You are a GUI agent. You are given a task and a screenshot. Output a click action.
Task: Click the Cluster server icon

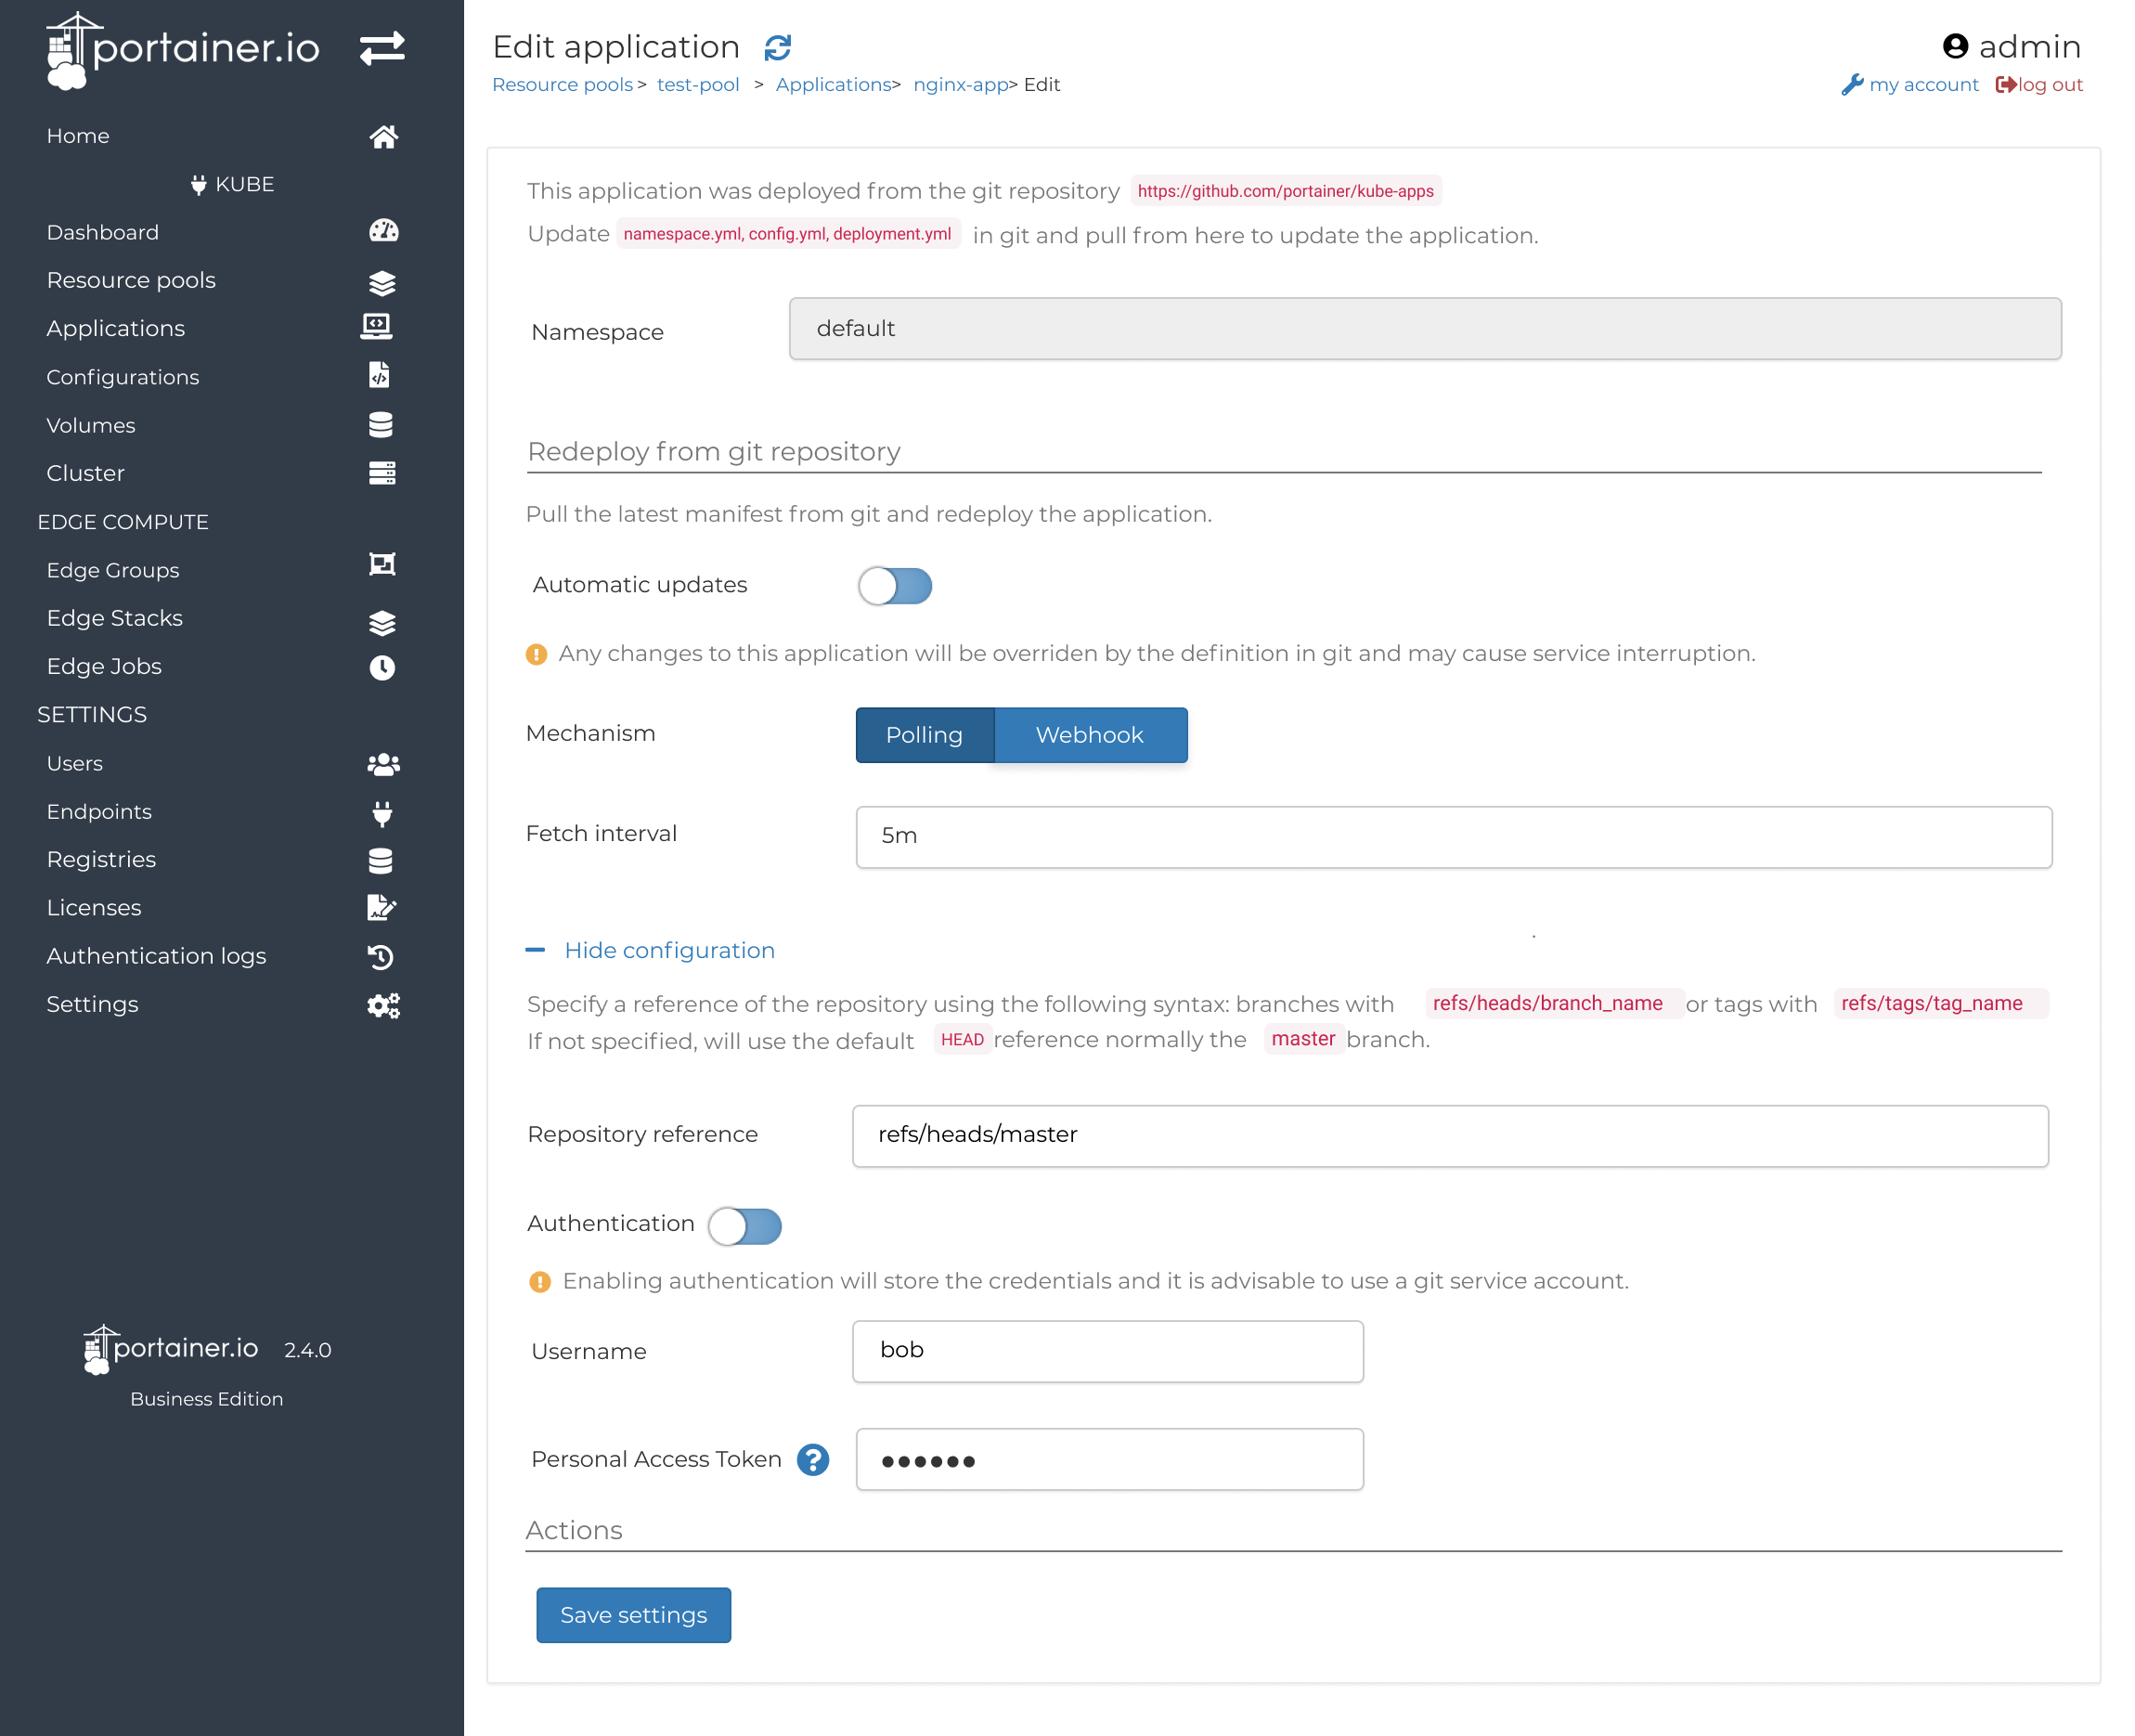[382, 473]
